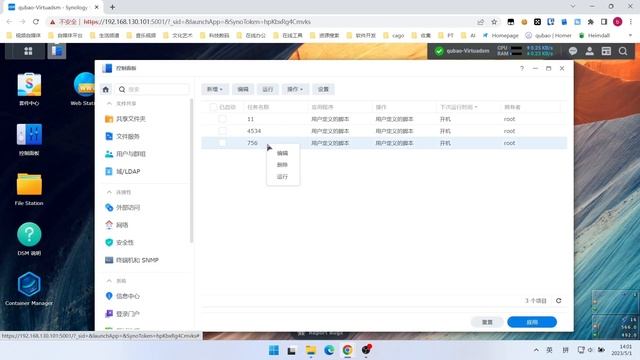Click the help question mark in Control Panel

tap(522, 68)
